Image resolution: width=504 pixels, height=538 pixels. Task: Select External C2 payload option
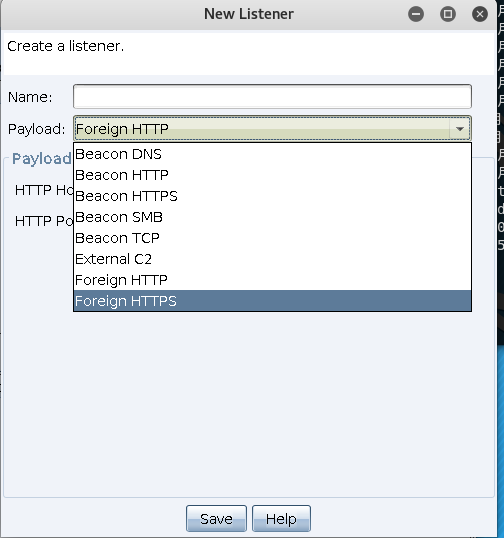point(272,259)
